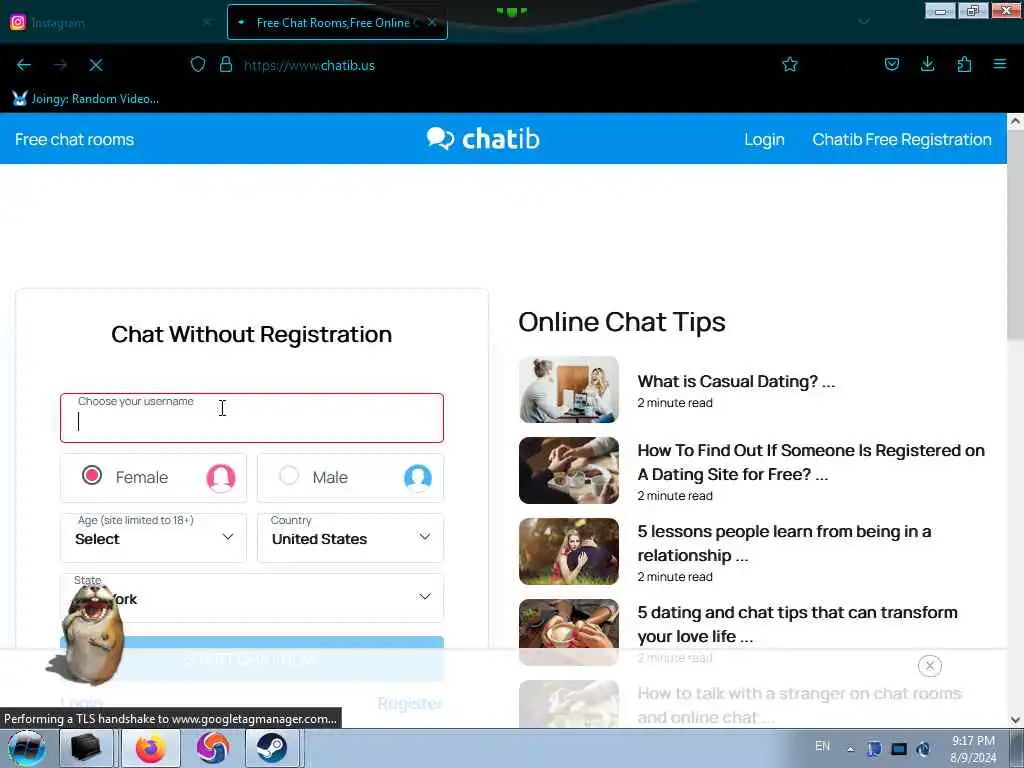Open the browser downloads panel
1024x768 pixels.
pos(927,64)
